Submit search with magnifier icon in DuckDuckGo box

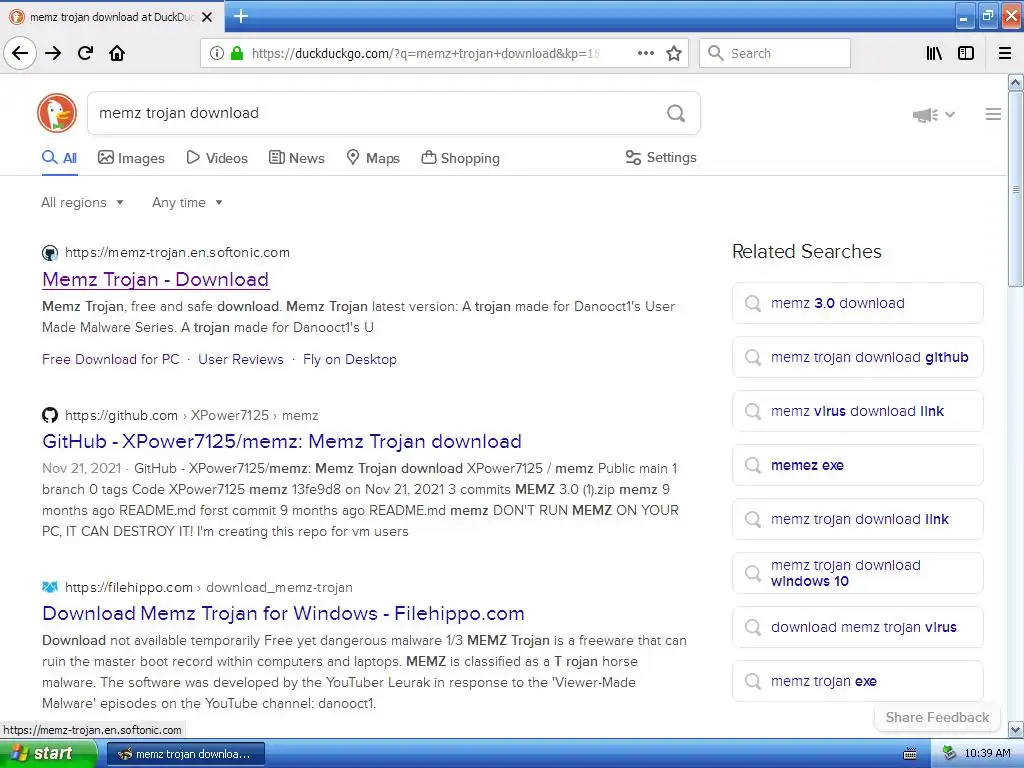(x=676, y=113)
